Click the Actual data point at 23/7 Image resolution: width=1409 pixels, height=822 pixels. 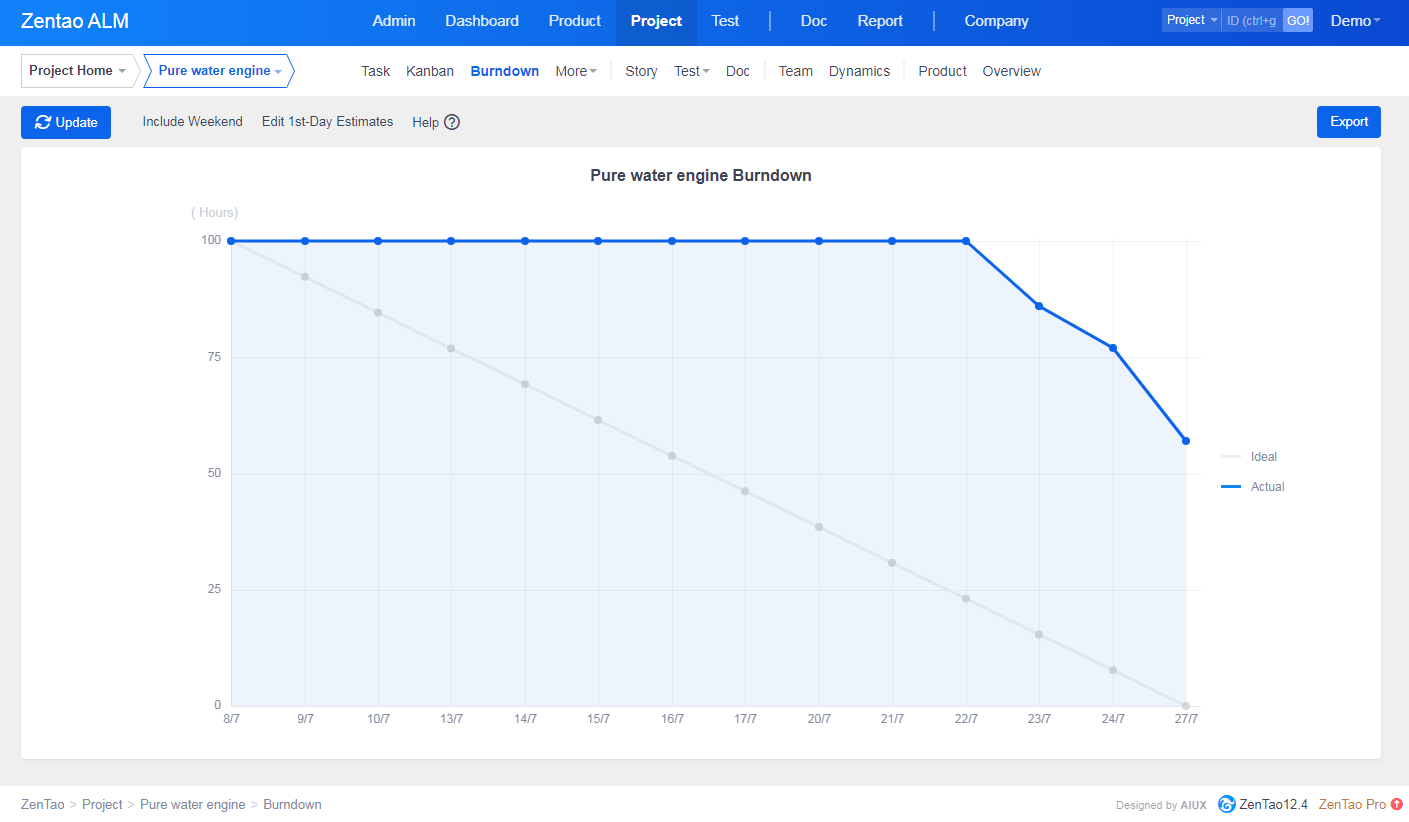(1039, 306)
